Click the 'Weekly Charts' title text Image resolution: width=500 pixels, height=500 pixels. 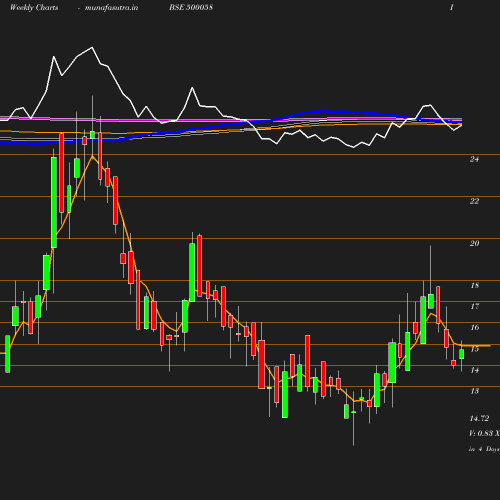tap(34, 7)
